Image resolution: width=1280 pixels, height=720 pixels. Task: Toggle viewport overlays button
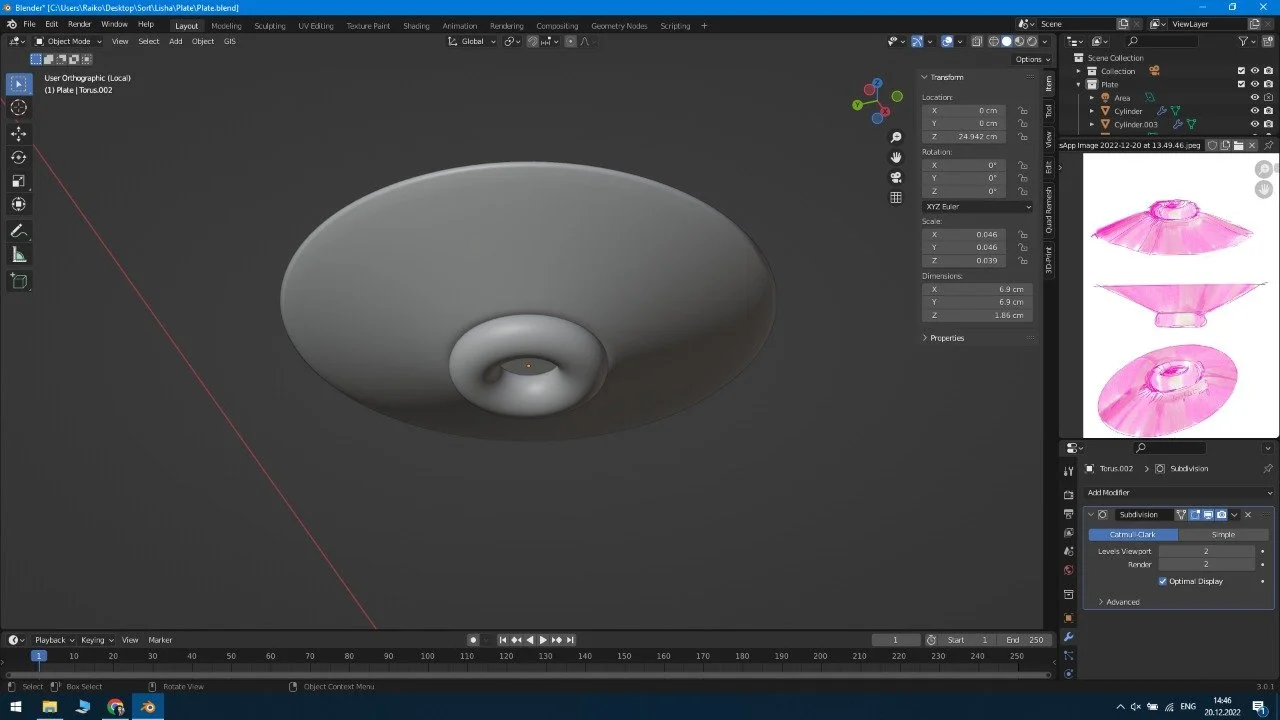947,41
